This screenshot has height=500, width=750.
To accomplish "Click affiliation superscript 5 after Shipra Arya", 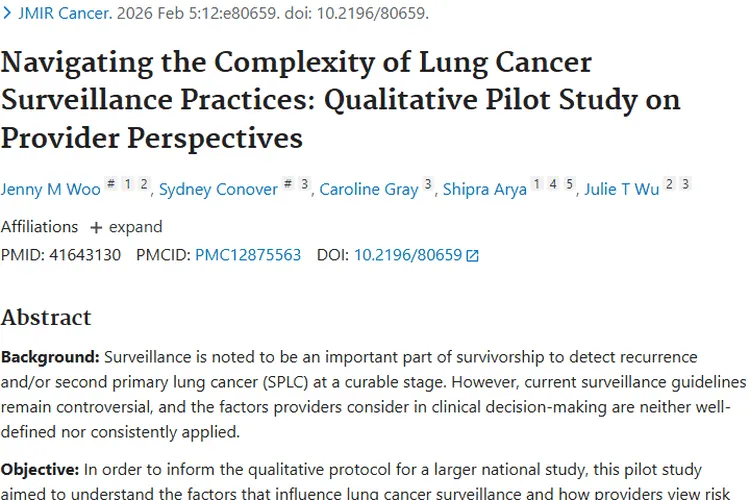I will [569, 184].
